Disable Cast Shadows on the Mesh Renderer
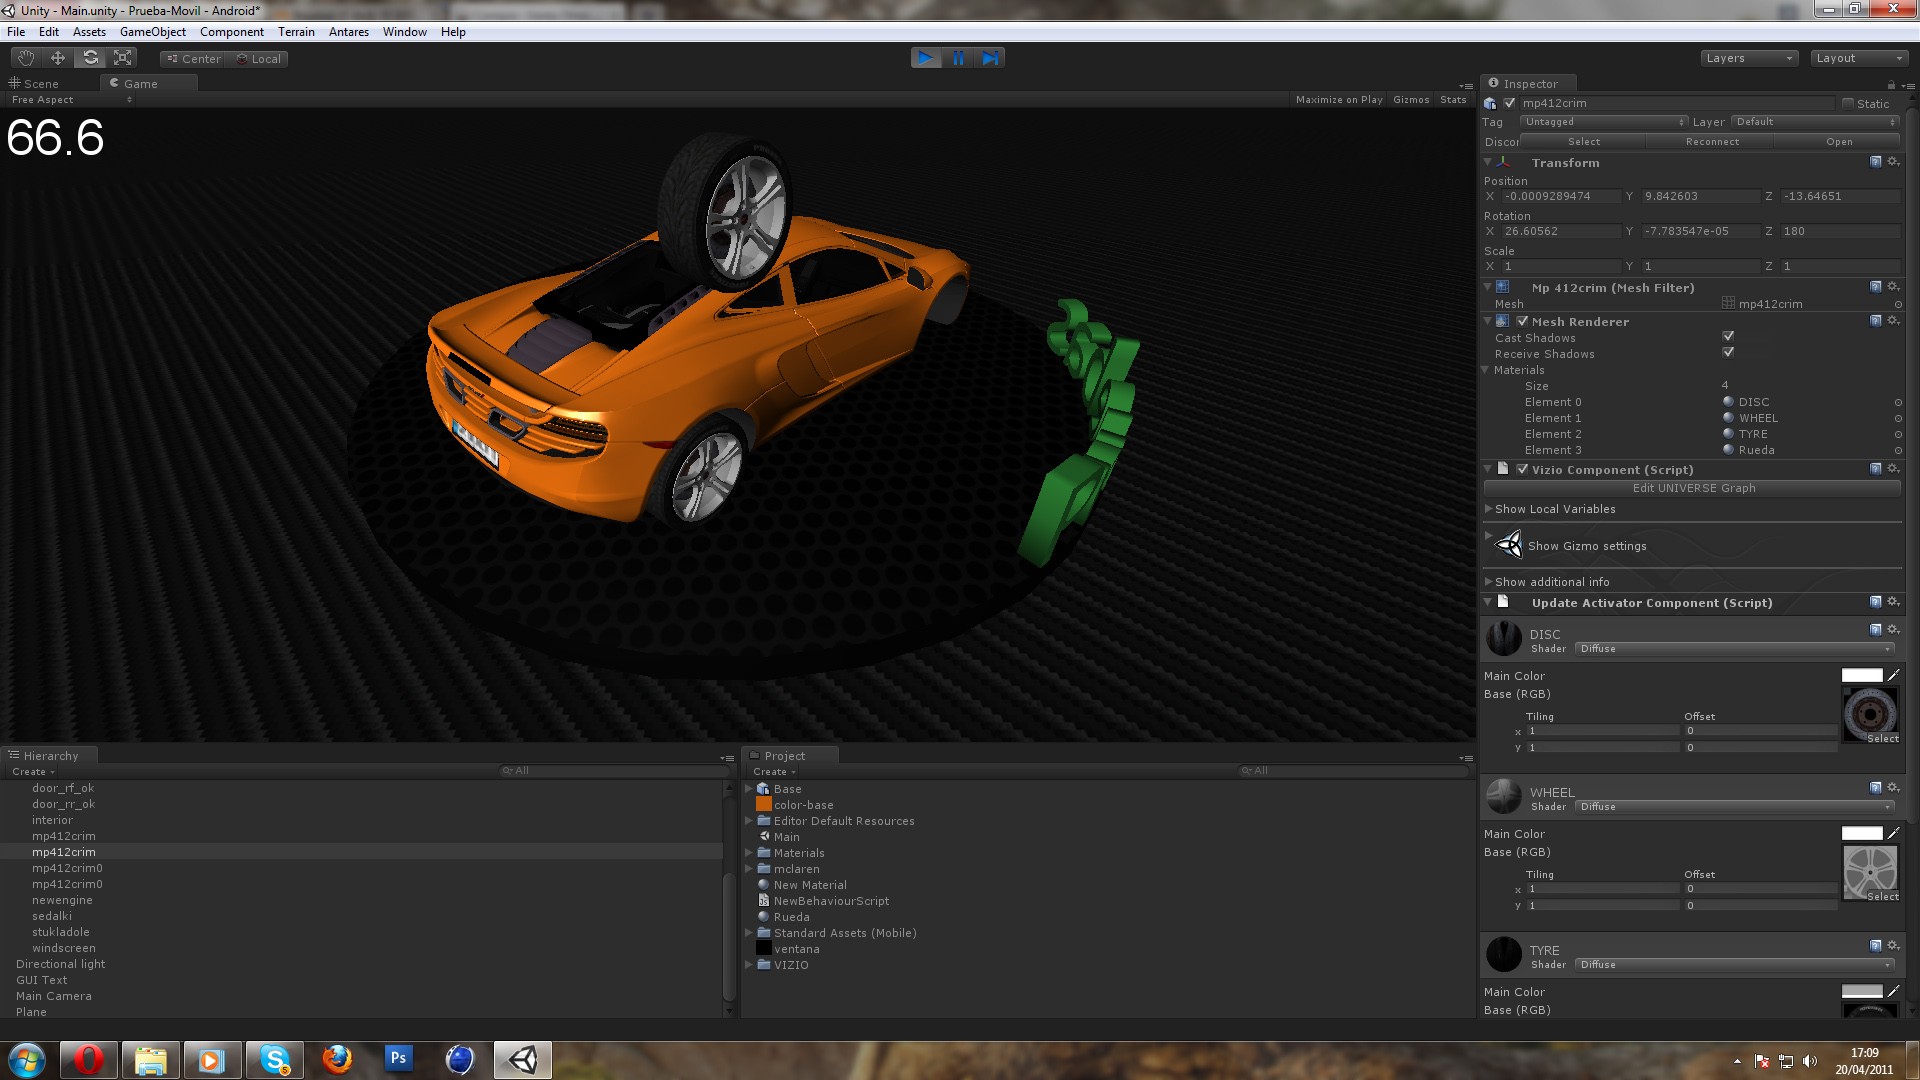This screenshot has width=1920, height=1080. point(1727,337)
